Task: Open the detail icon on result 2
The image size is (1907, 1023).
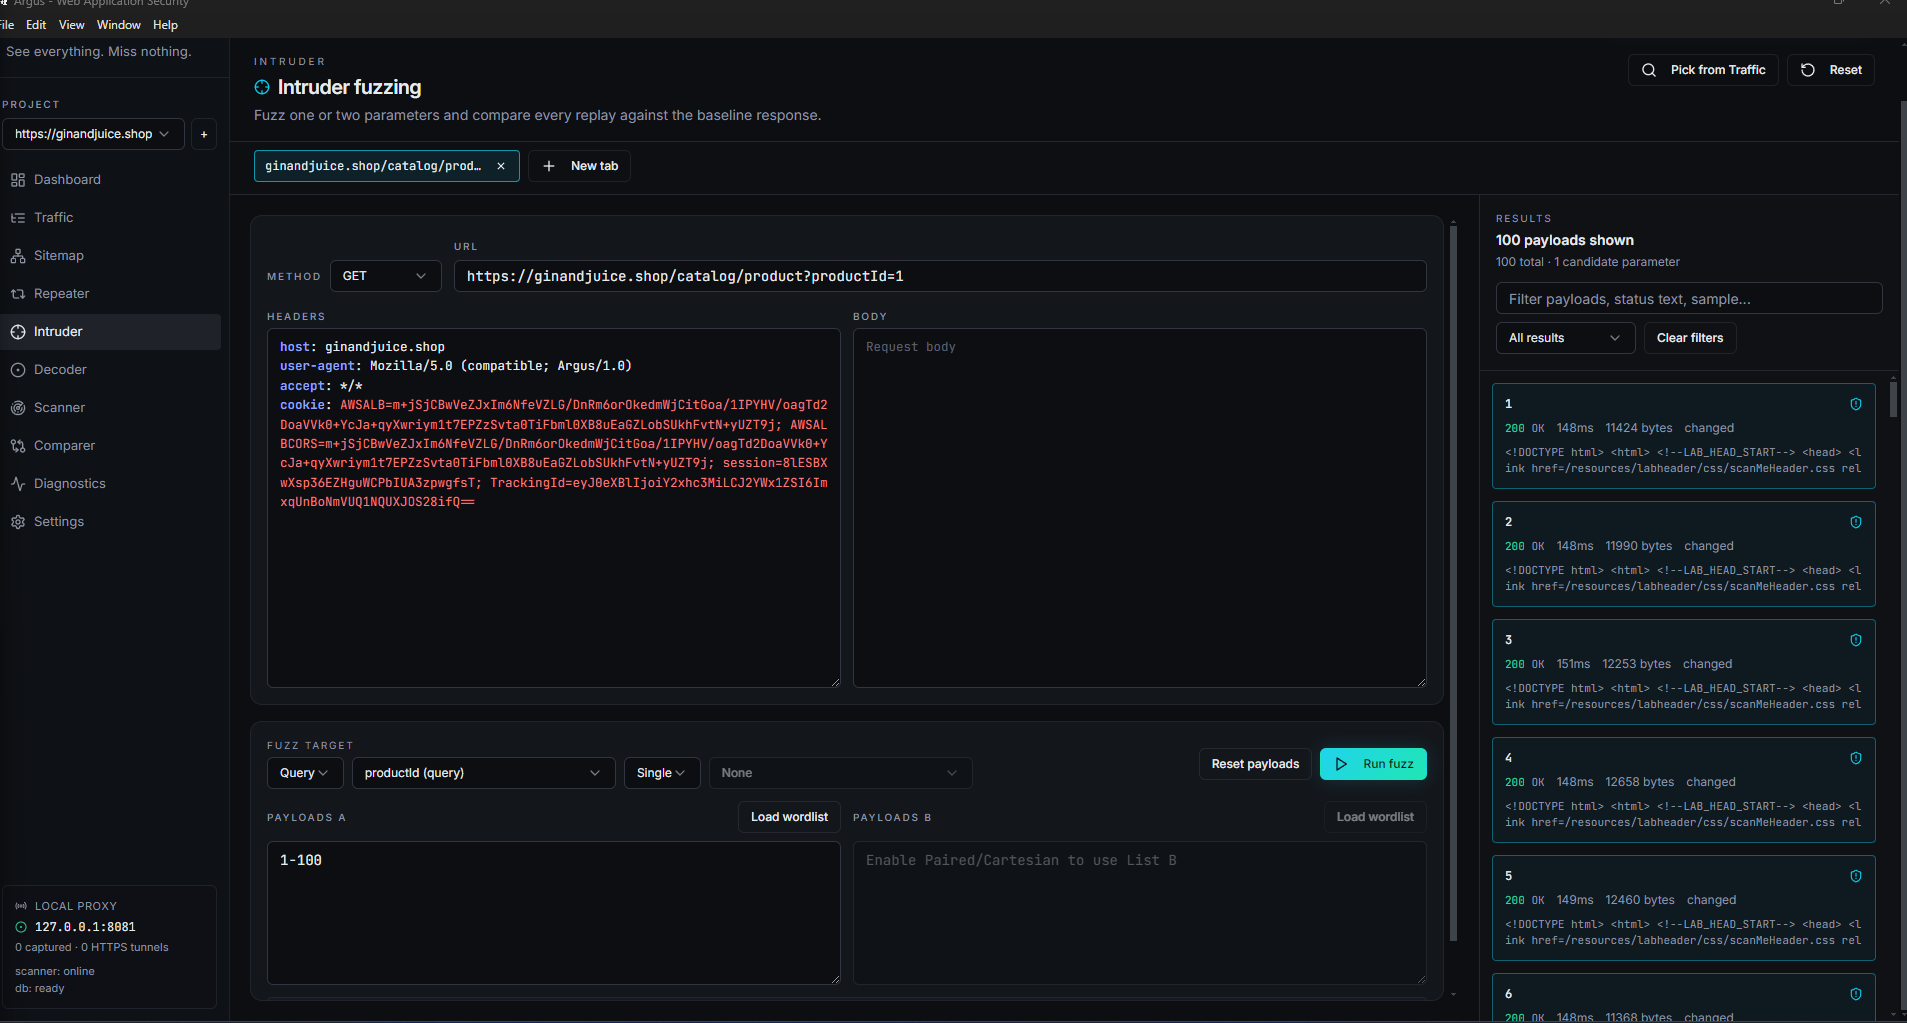Action: click(x=1856, y=522)
